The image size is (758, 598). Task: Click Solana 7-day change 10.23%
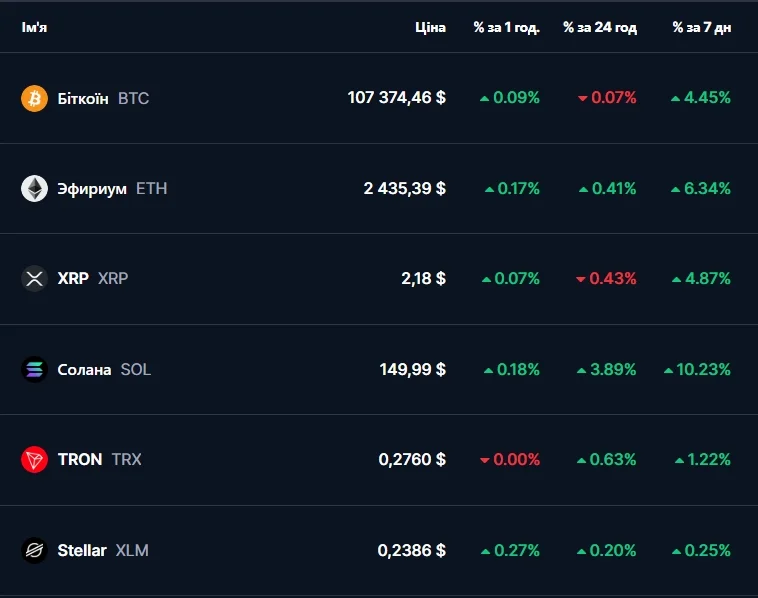697,370
